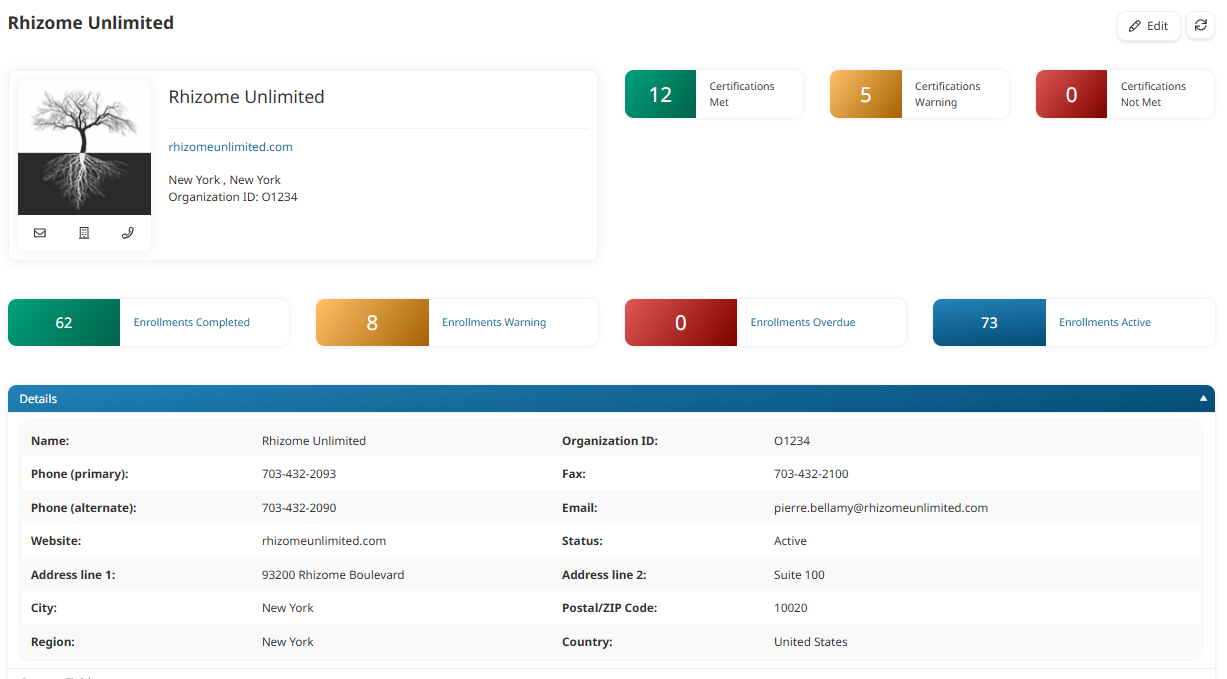Click the address 93200 Rhizome Boulevard
Image resolution: width=1227 pixels, height=679 pixels.
pyautogui.click(x=333, y=575)
